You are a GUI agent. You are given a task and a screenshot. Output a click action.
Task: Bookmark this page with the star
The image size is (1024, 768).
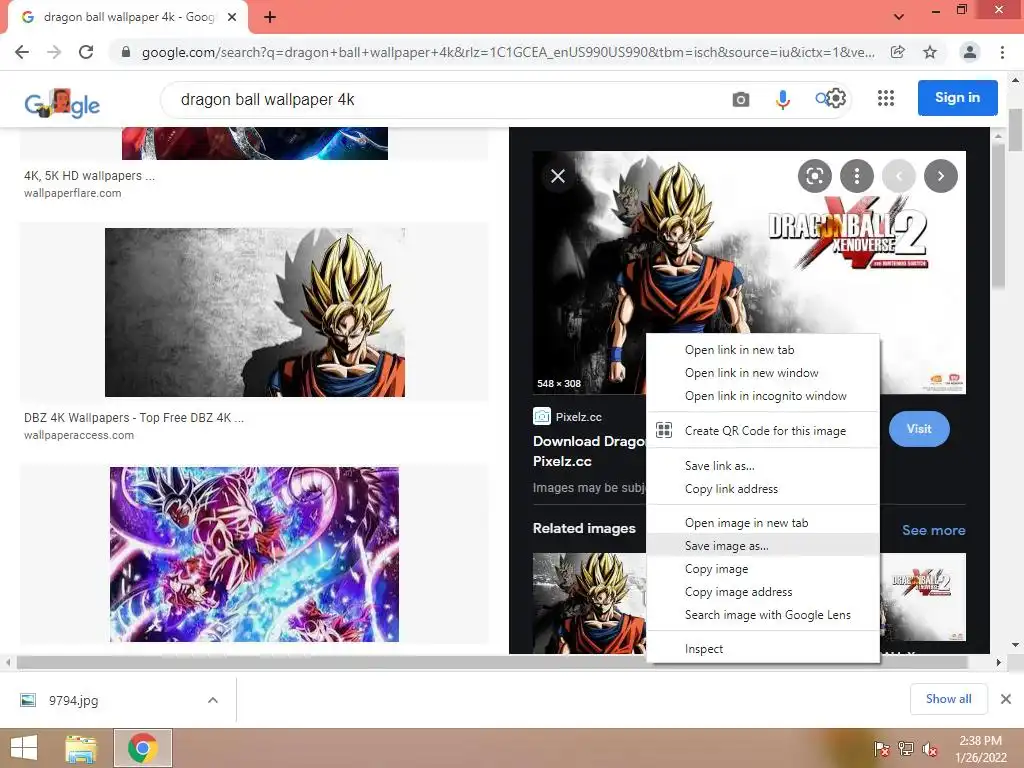click(930, 52)
